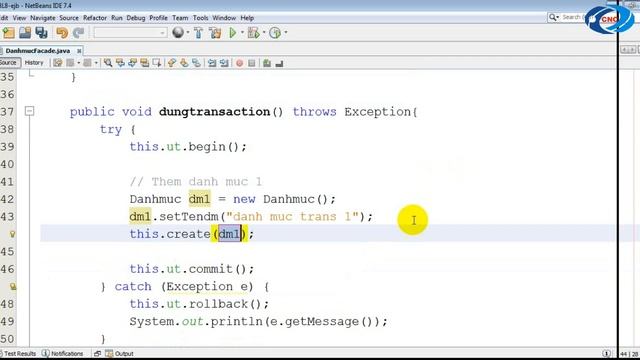Open the Window menu

pyautogui.click(x=224, y=18)
